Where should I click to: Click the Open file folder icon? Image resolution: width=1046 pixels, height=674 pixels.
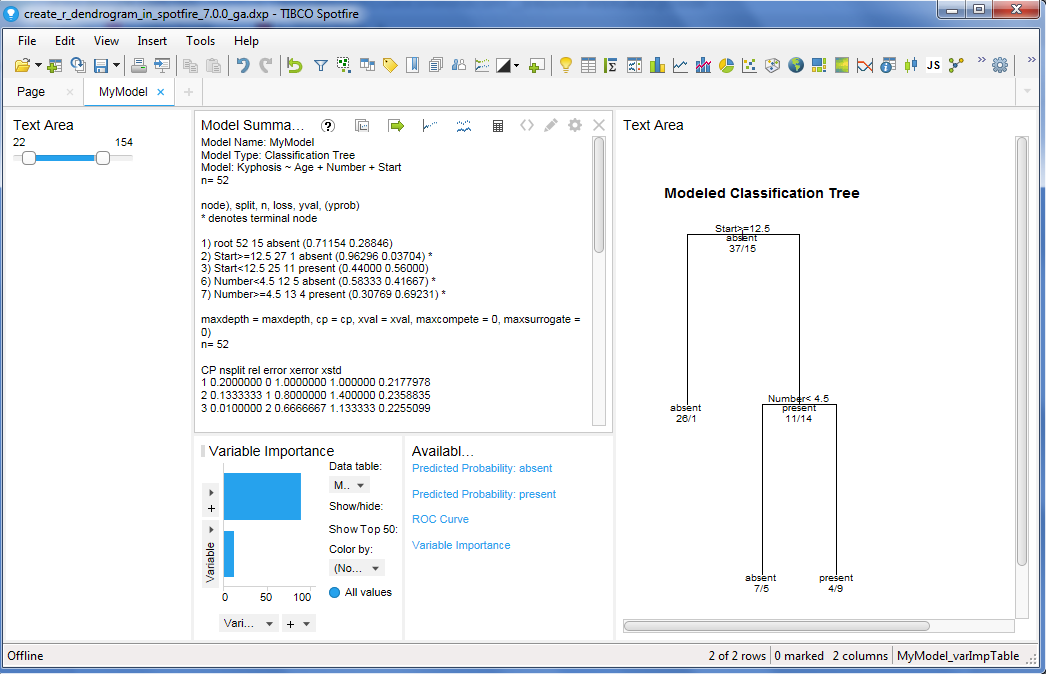pos(21,65)
